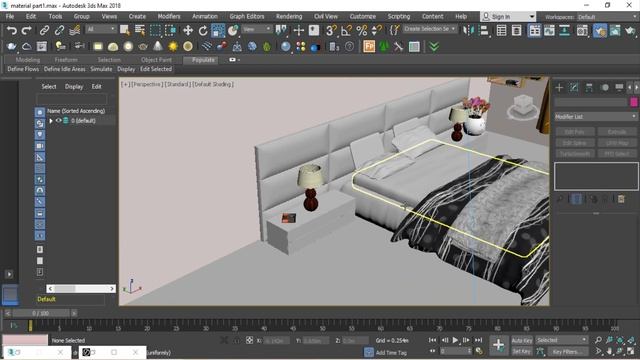The width and height of the screenshot is (640, 360).
Task: Click the Simulate button
Action: coord(101,69)
